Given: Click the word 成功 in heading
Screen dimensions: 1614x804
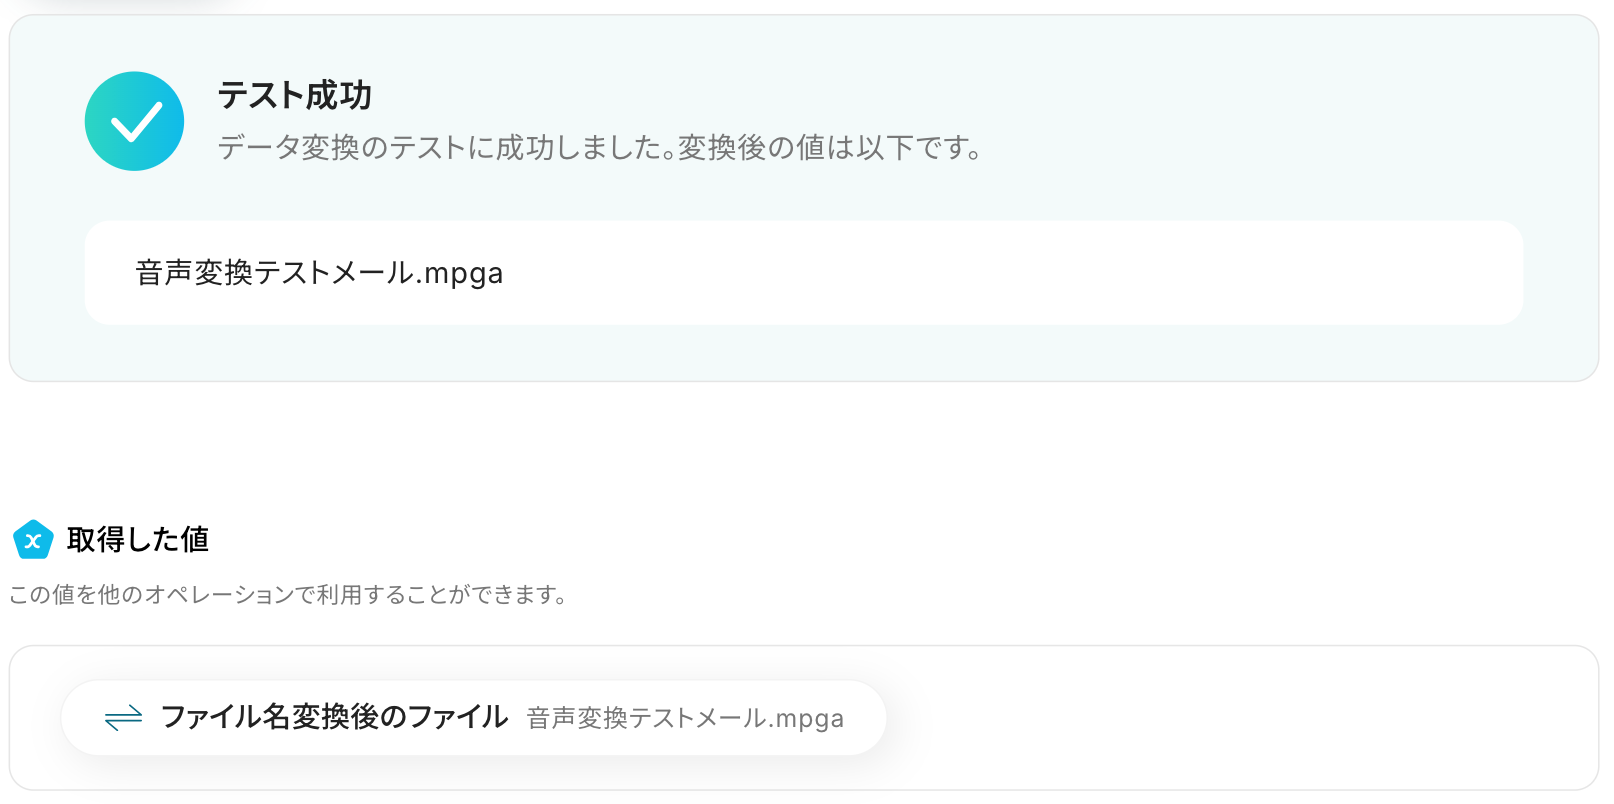Looking at the screenshot, I should (x=338, y=96).
